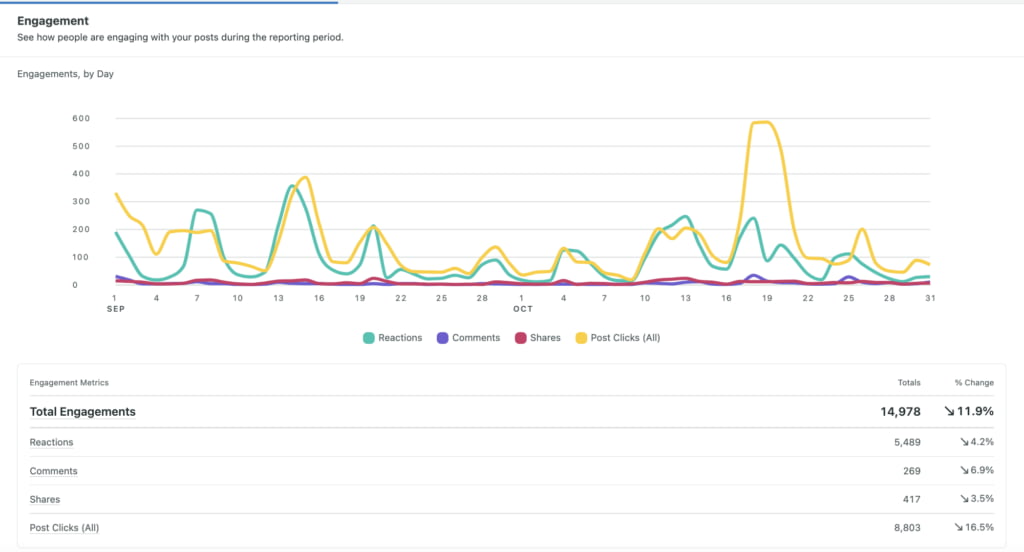
Task: Click the Total Engagements row label
Action: 83,411
